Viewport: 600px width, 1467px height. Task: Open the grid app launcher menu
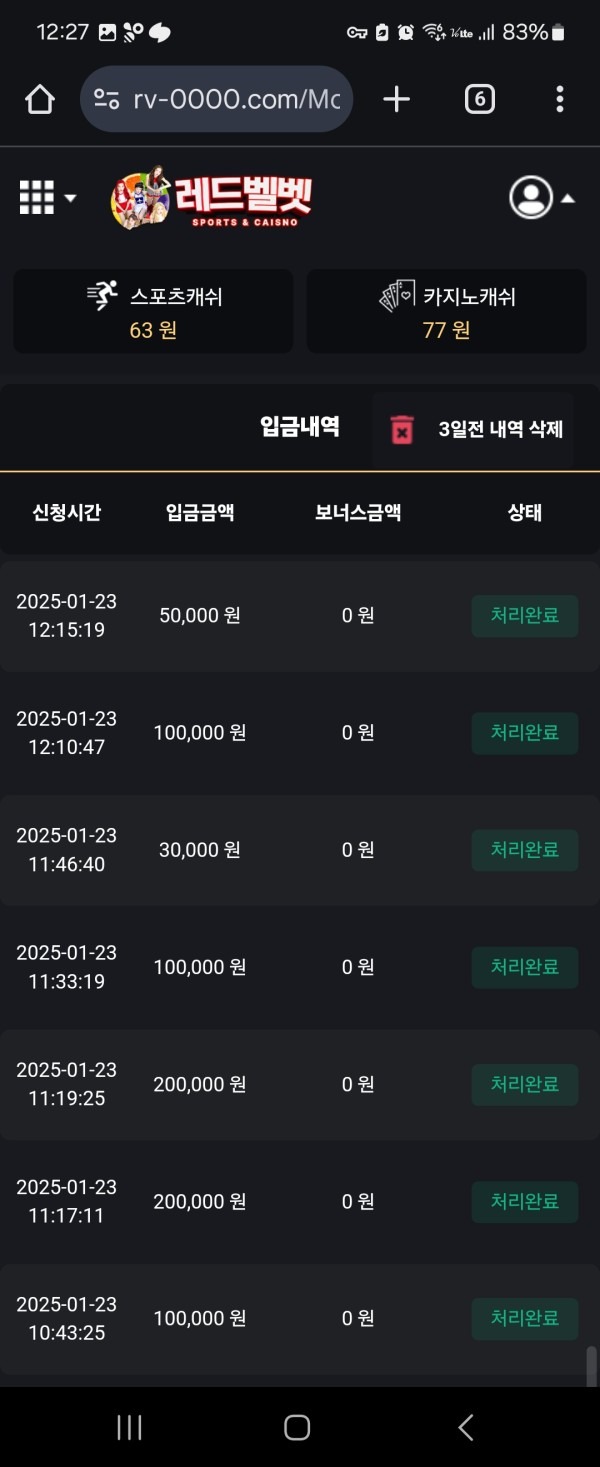[35, 197]
